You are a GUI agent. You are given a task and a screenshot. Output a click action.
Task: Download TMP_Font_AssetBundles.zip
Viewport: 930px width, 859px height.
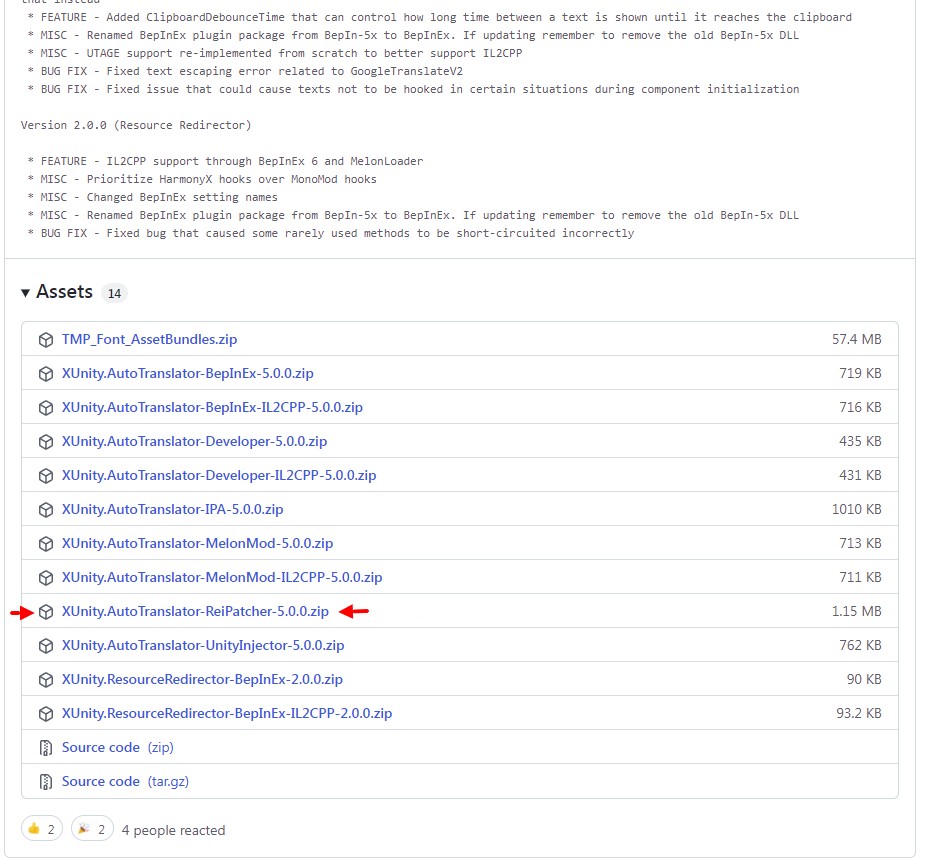point(149,339)
